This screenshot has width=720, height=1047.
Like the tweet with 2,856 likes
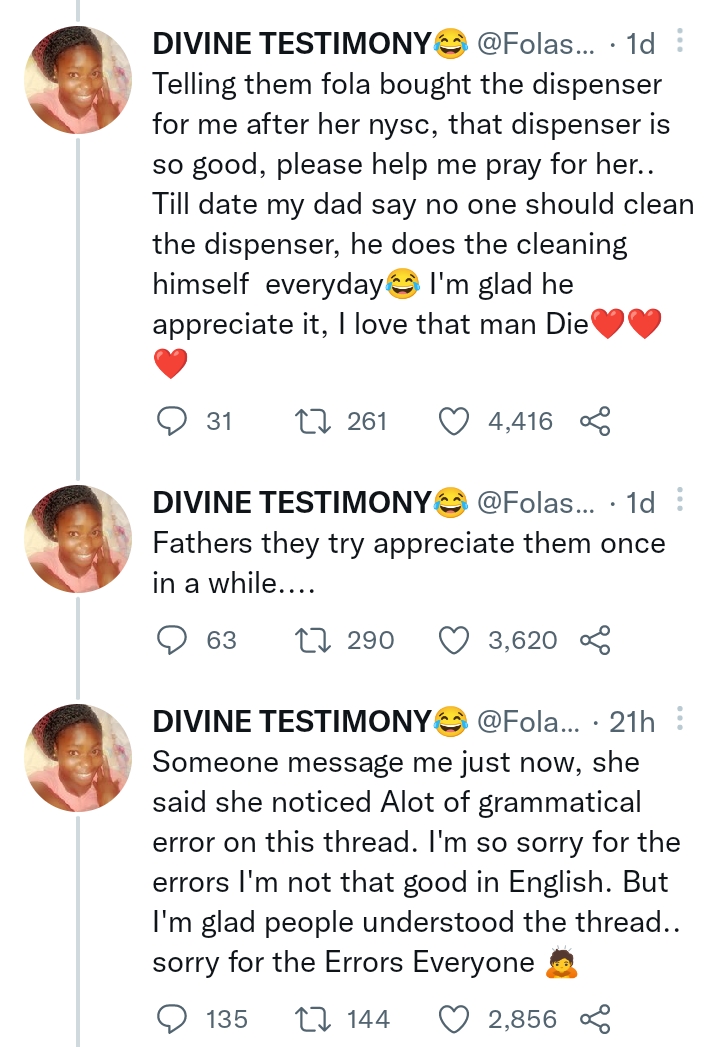[455, 1018]
